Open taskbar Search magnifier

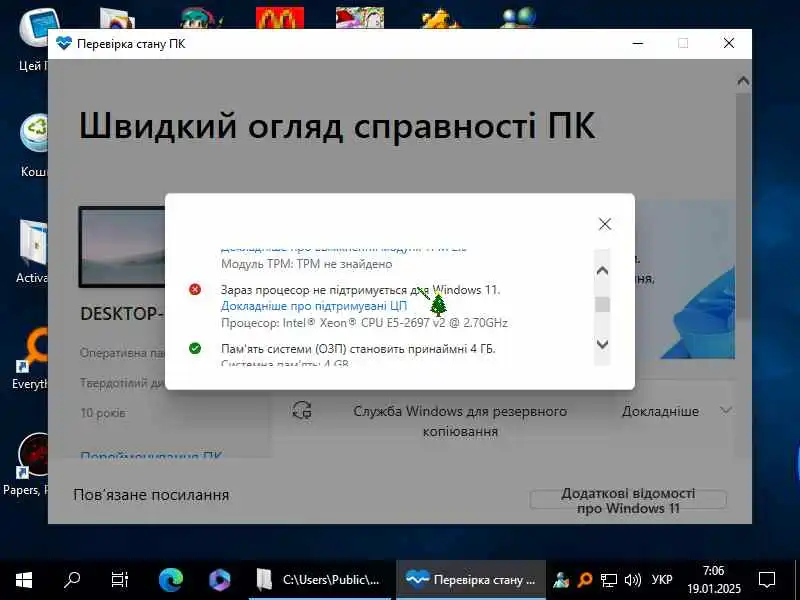(72, 580)
